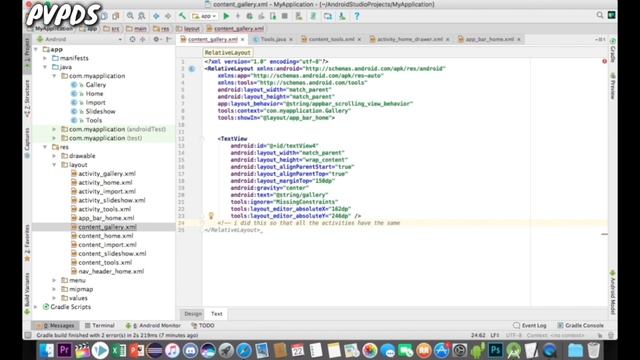Expand the manifests folder
This screenshot has width=640, height=360.
(45, 58)
